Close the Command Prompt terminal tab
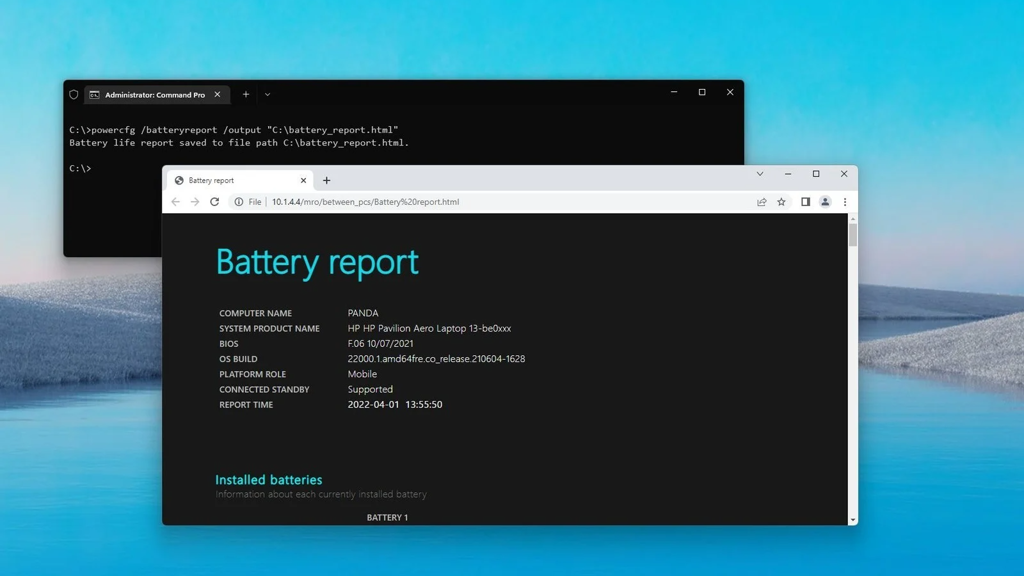Image resolution: width=1024 pixels, height=576 pixels. click(217, 95)
